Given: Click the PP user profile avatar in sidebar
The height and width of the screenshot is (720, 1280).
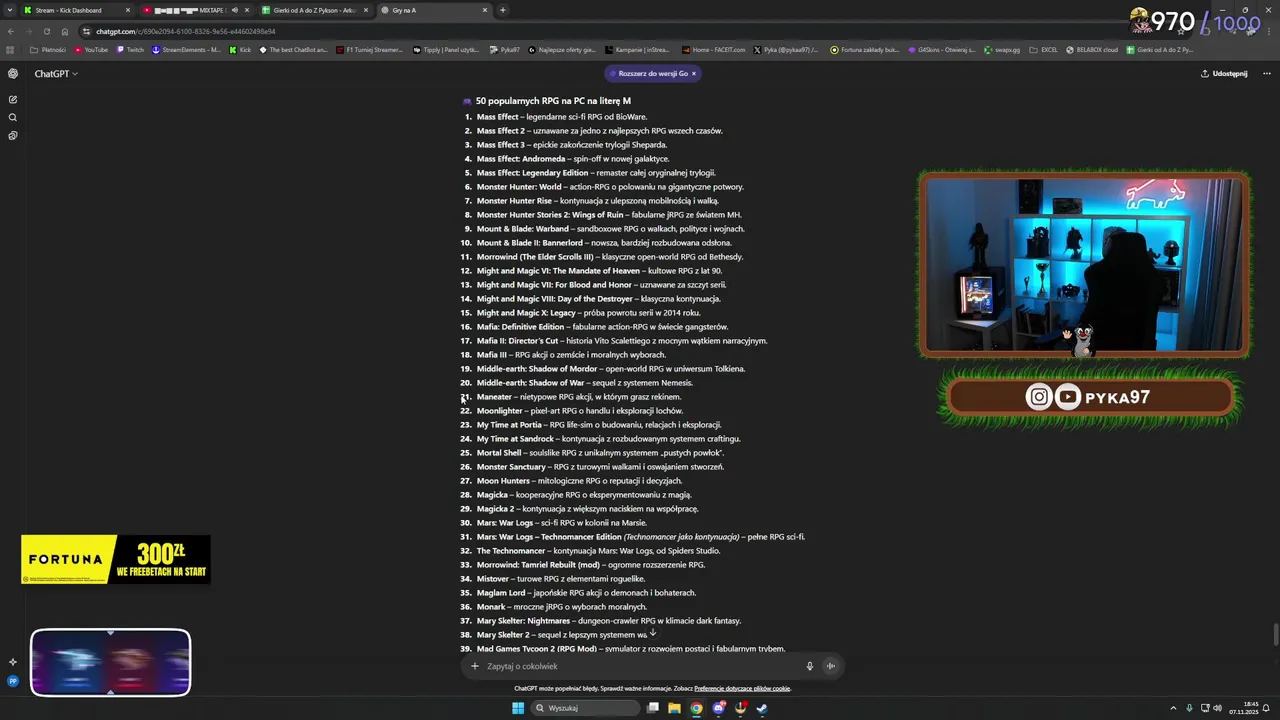Looking at the screenshot, I should click(13, 681).
